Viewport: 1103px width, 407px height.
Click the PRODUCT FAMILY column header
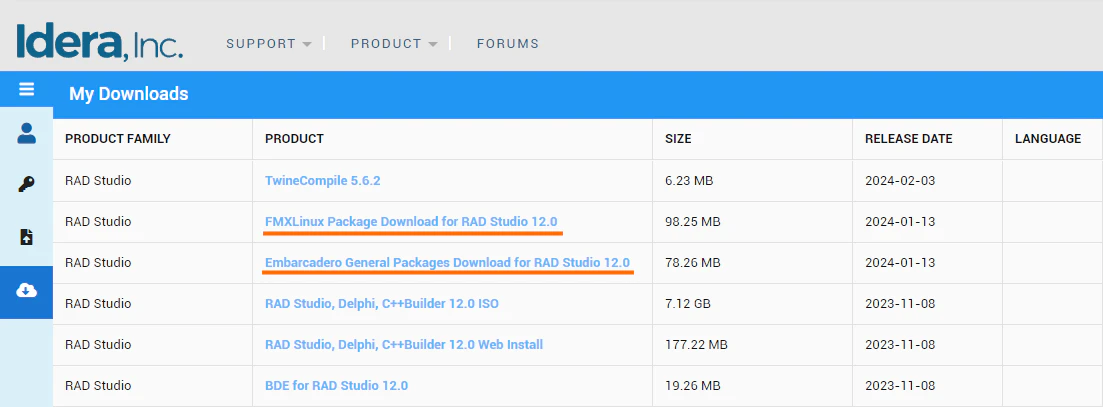pos(117,138)
